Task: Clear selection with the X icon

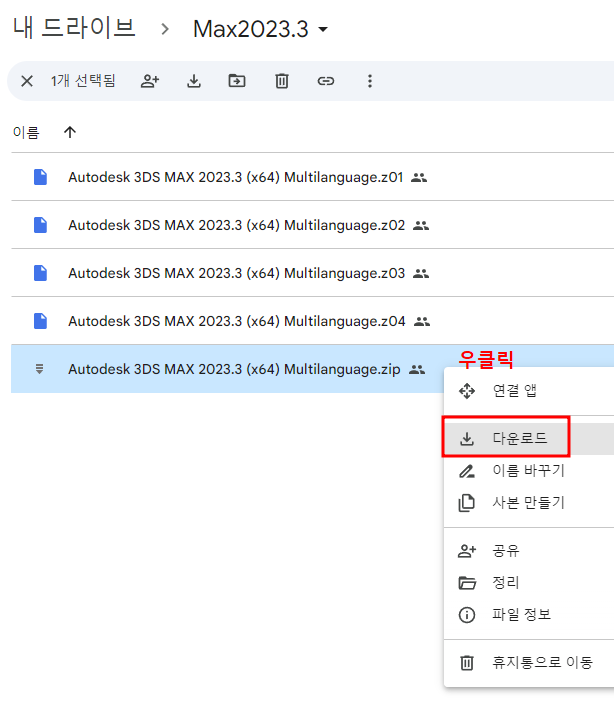Action: [27, 81]
